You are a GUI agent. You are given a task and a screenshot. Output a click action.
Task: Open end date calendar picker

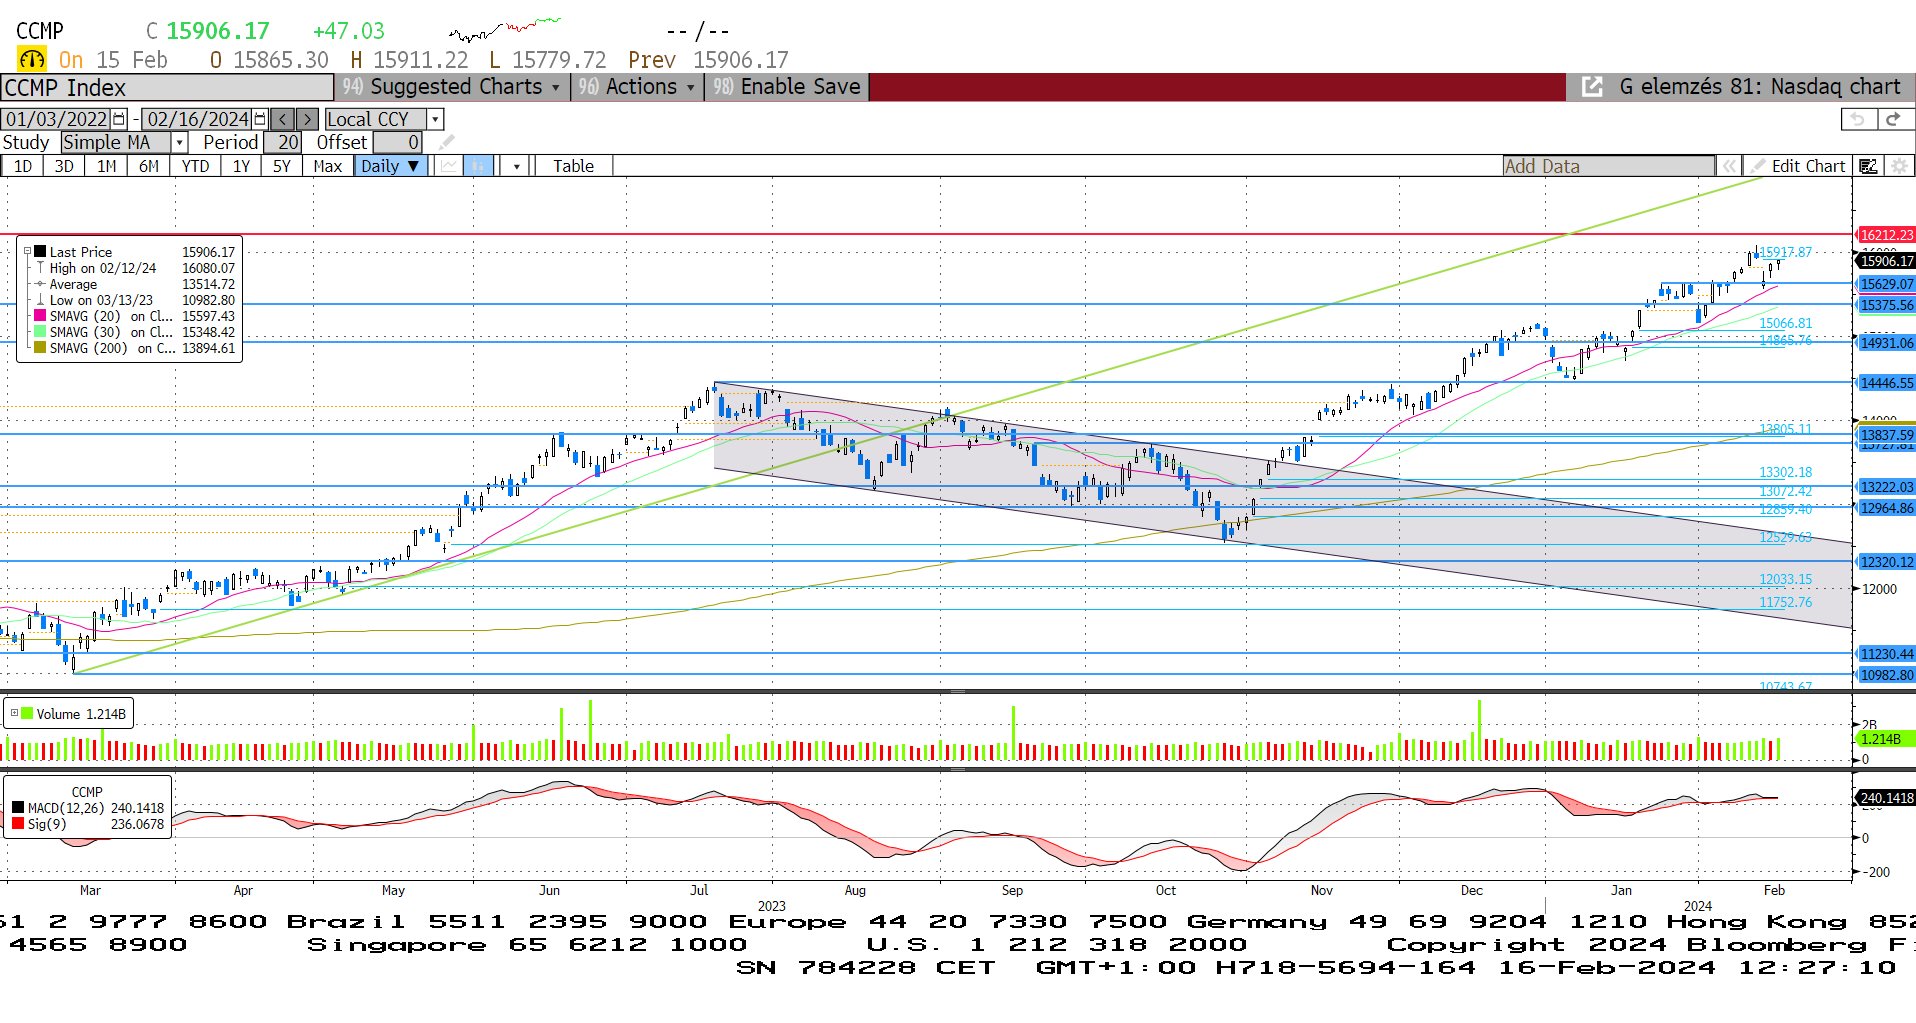point(260,119)
